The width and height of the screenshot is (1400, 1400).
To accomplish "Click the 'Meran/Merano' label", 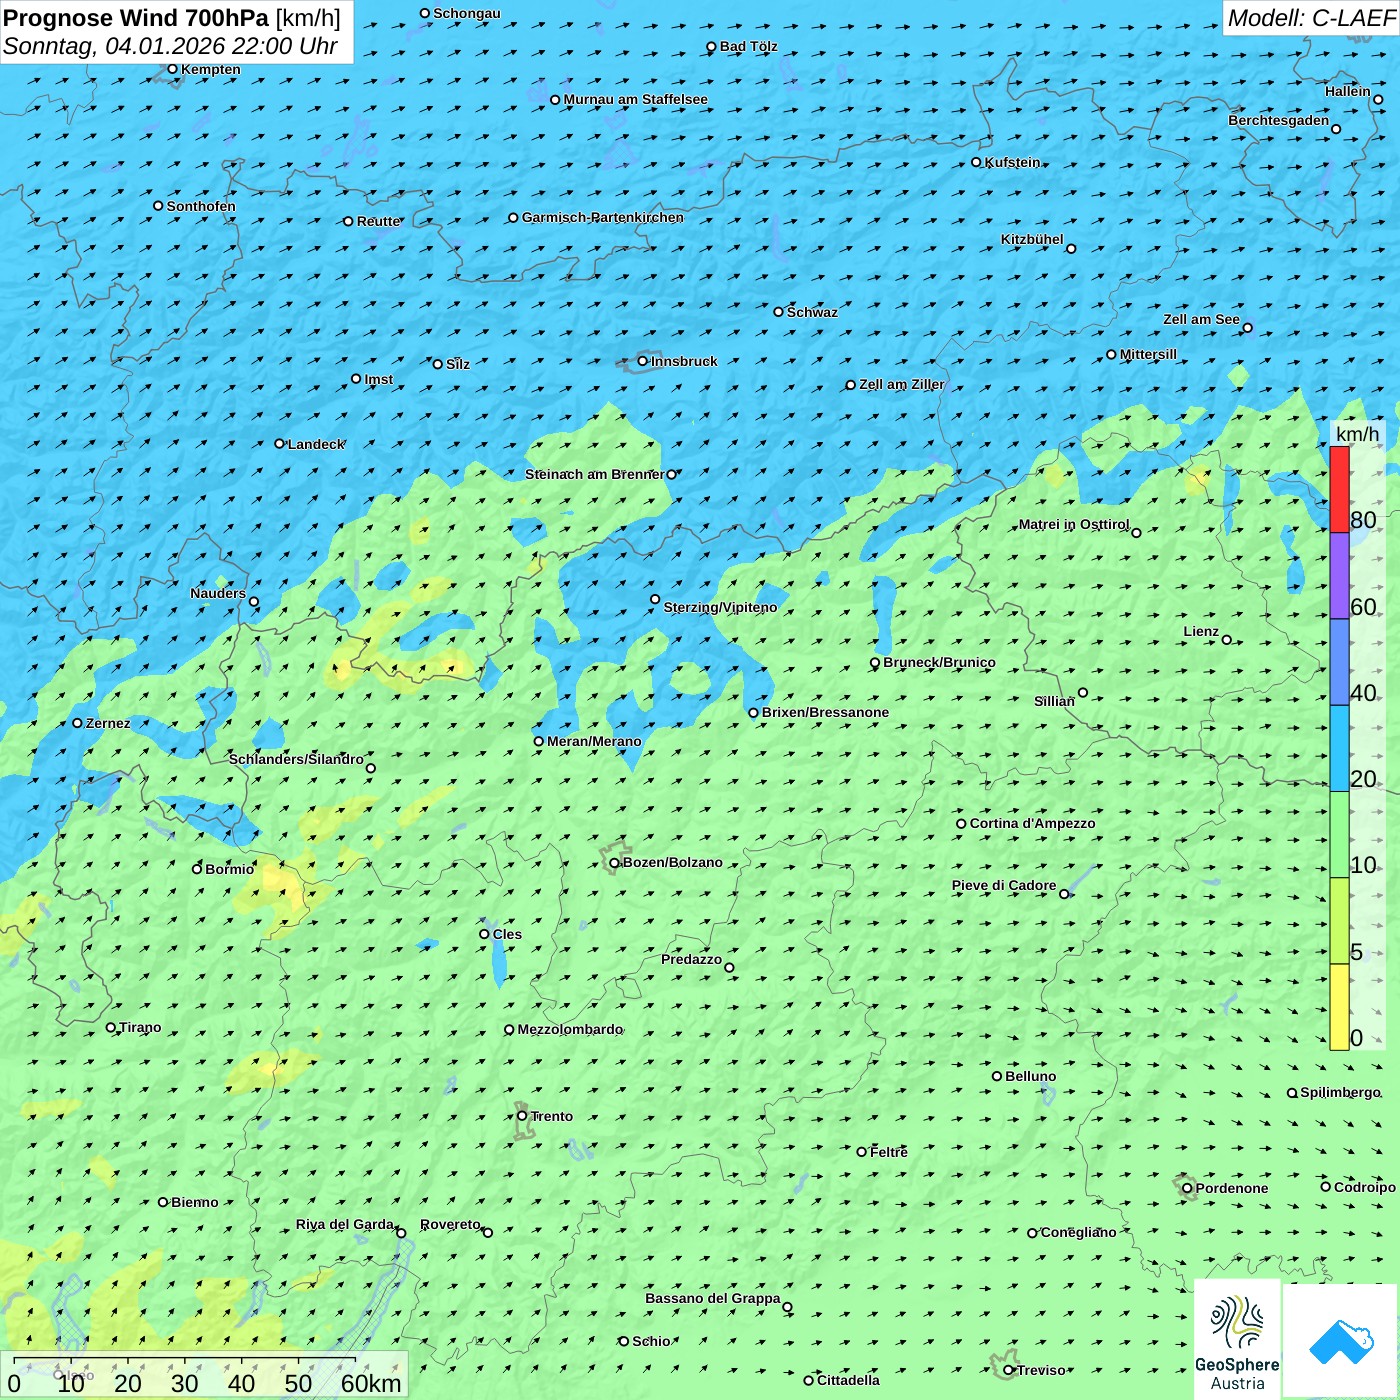I will coord(594,741).
